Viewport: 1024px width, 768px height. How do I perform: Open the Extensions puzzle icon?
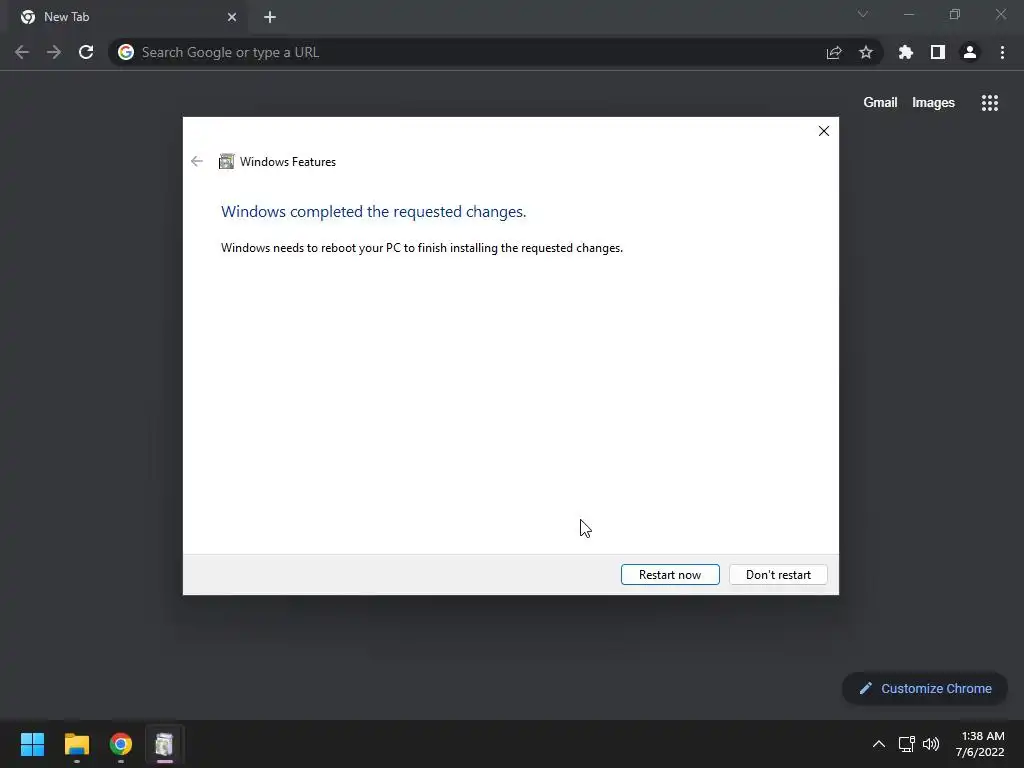906,52
